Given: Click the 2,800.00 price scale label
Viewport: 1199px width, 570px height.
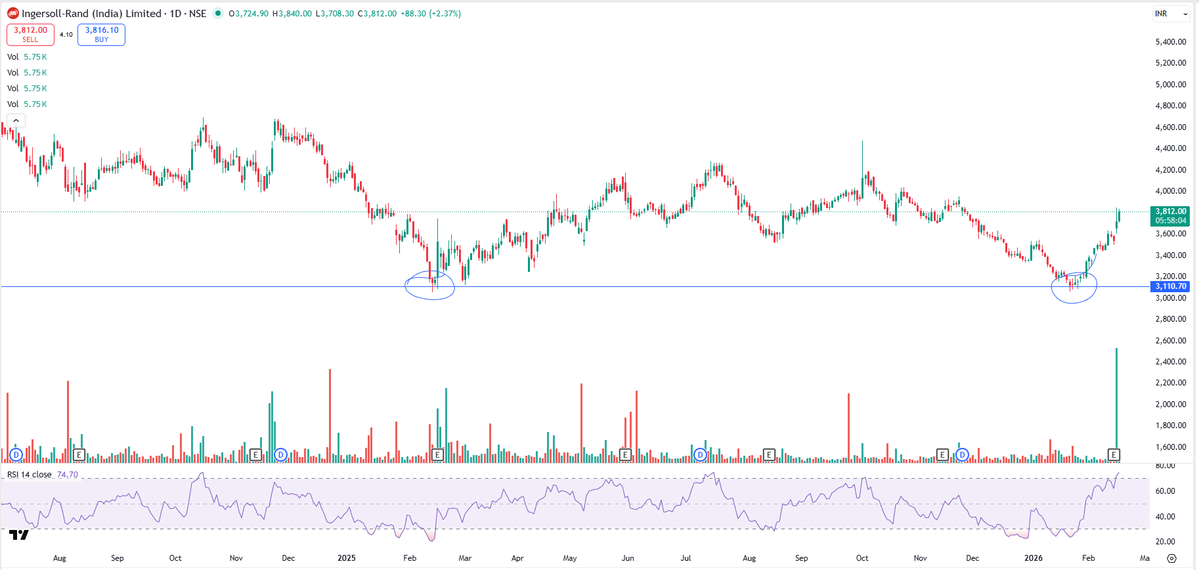Looking at the screenshot, I should coord(1170,319).
